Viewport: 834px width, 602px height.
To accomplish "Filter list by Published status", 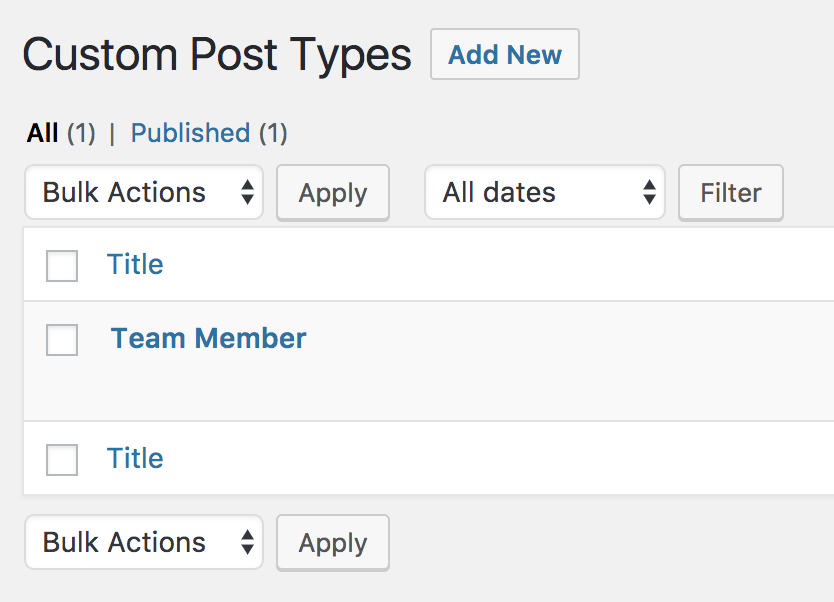I will point(190,133).
